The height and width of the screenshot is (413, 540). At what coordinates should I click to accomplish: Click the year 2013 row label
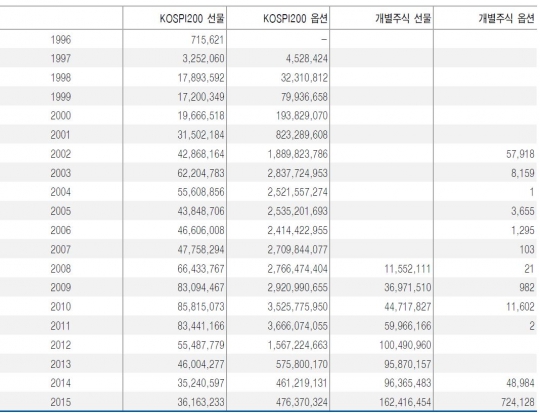(x=61, y=364)
